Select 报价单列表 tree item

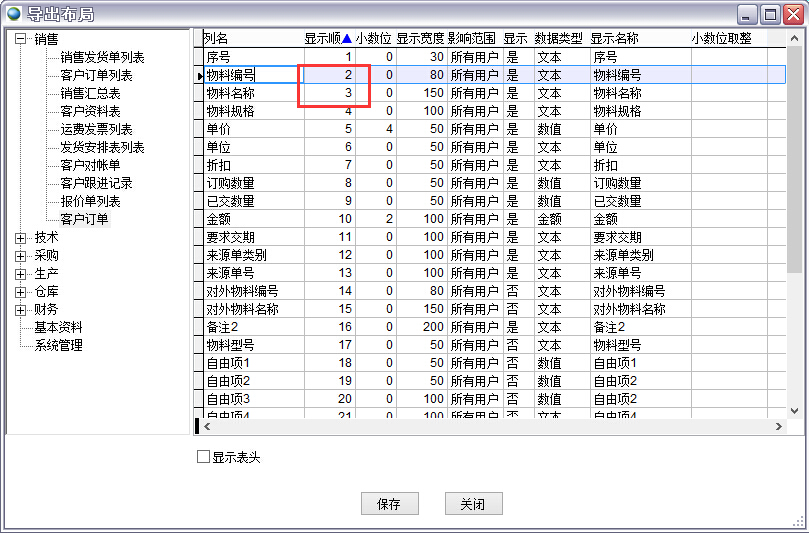tap(90, 201)
